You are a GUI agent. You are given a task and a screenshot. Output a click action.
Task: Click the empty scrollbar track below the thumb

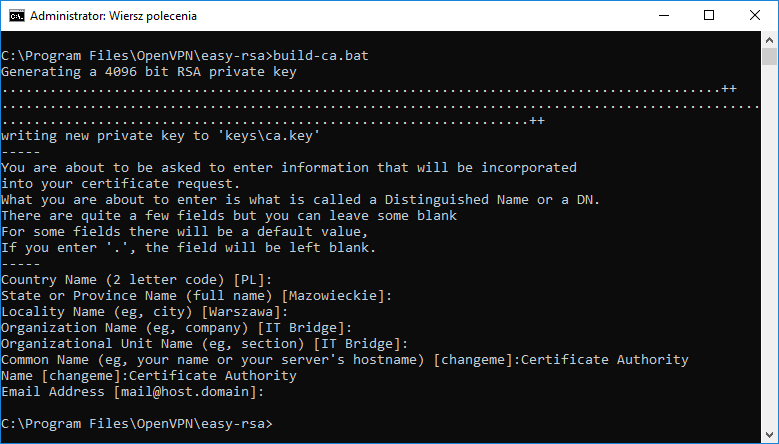point(769,245)
